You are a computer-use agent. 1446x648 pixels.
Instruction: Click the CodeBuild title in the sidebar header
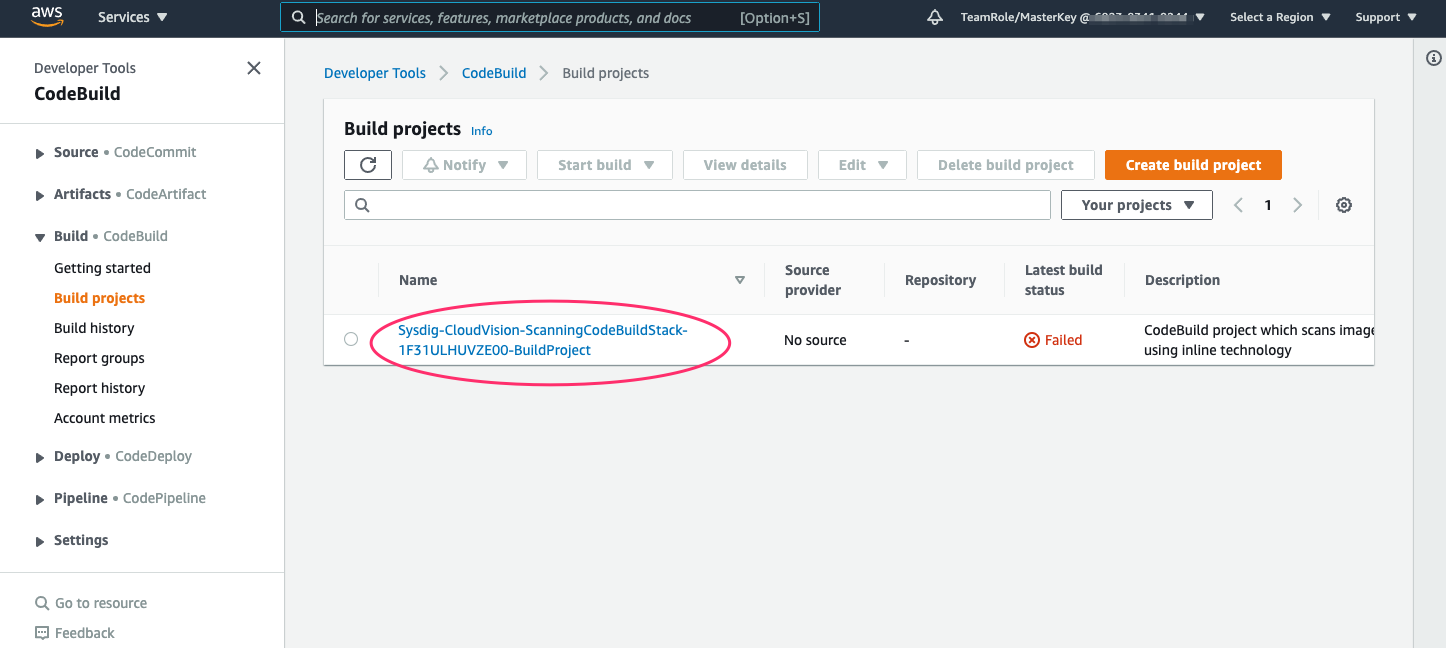pyautogui.click(x=77, y=94)
